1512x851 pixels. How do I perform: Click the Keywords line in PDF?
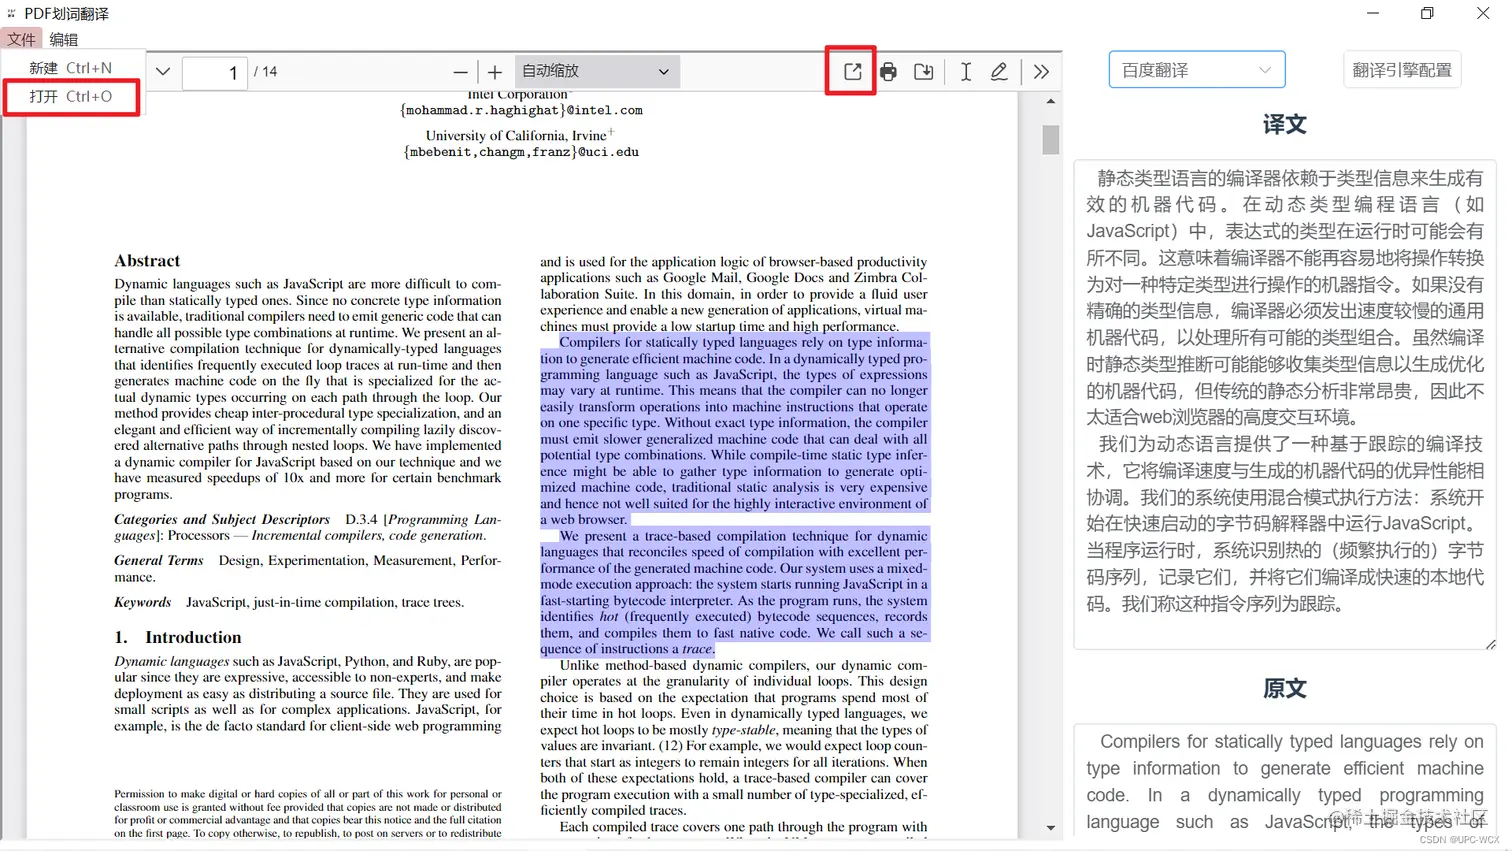coord(289,602)
